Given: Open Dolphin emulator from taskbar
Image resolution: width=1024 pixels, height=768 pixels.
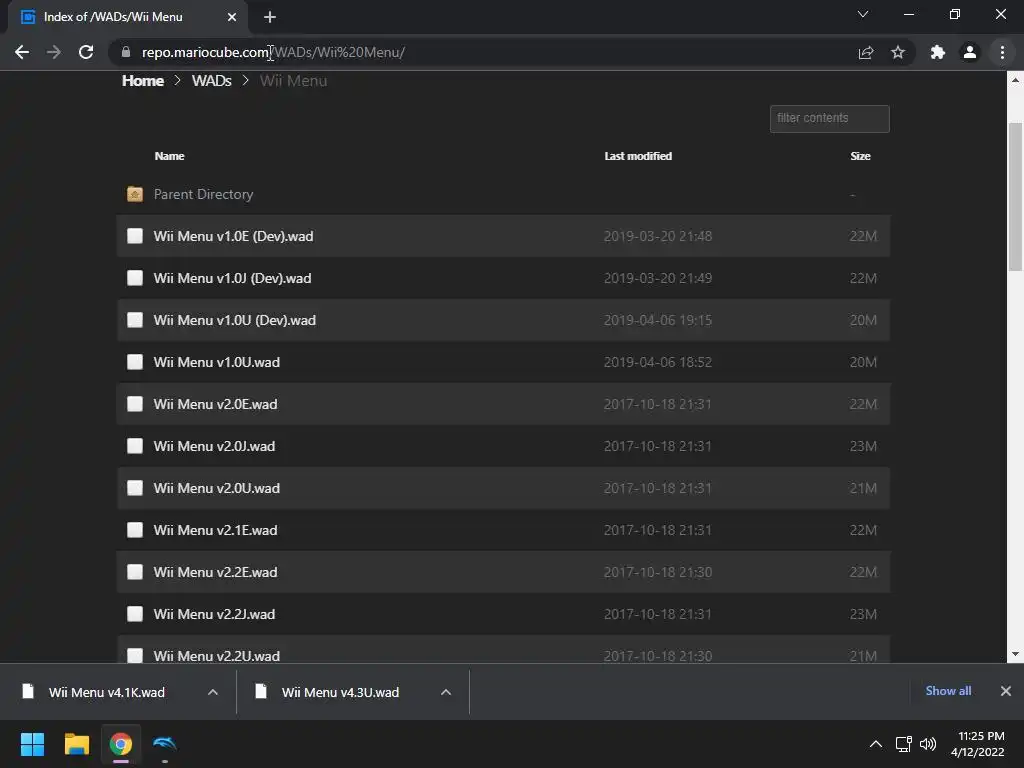Looking at the screenshot, I should point(165,744).
